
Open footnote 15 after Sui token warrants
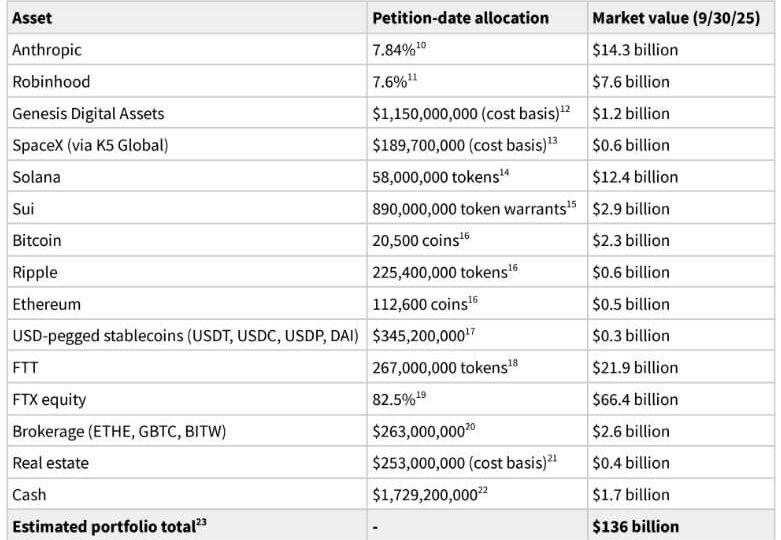click(x=571, y=204)
